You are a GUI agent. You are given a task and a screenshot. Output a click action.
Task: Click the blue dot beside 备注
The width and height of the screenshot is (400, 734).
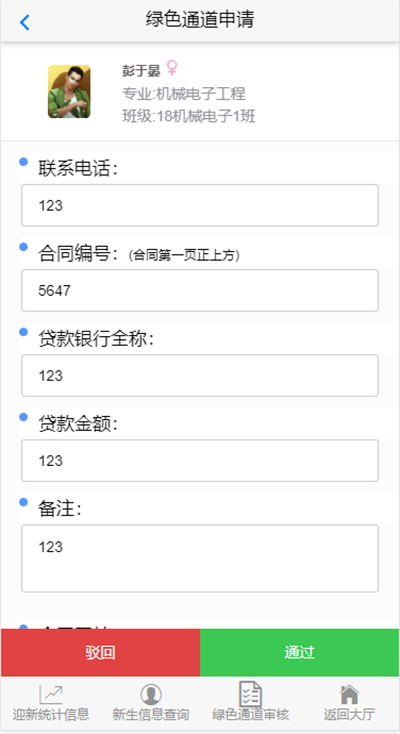point(23,502)
